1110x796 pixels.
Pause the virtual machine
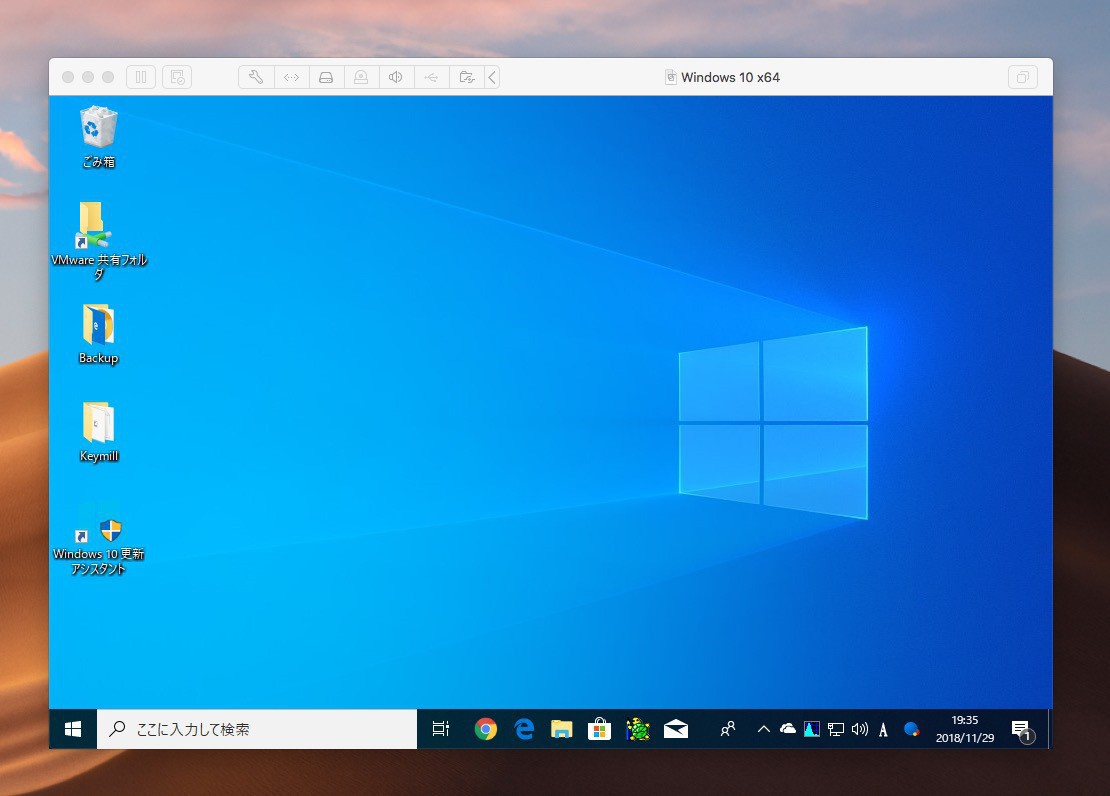point(141,77)
